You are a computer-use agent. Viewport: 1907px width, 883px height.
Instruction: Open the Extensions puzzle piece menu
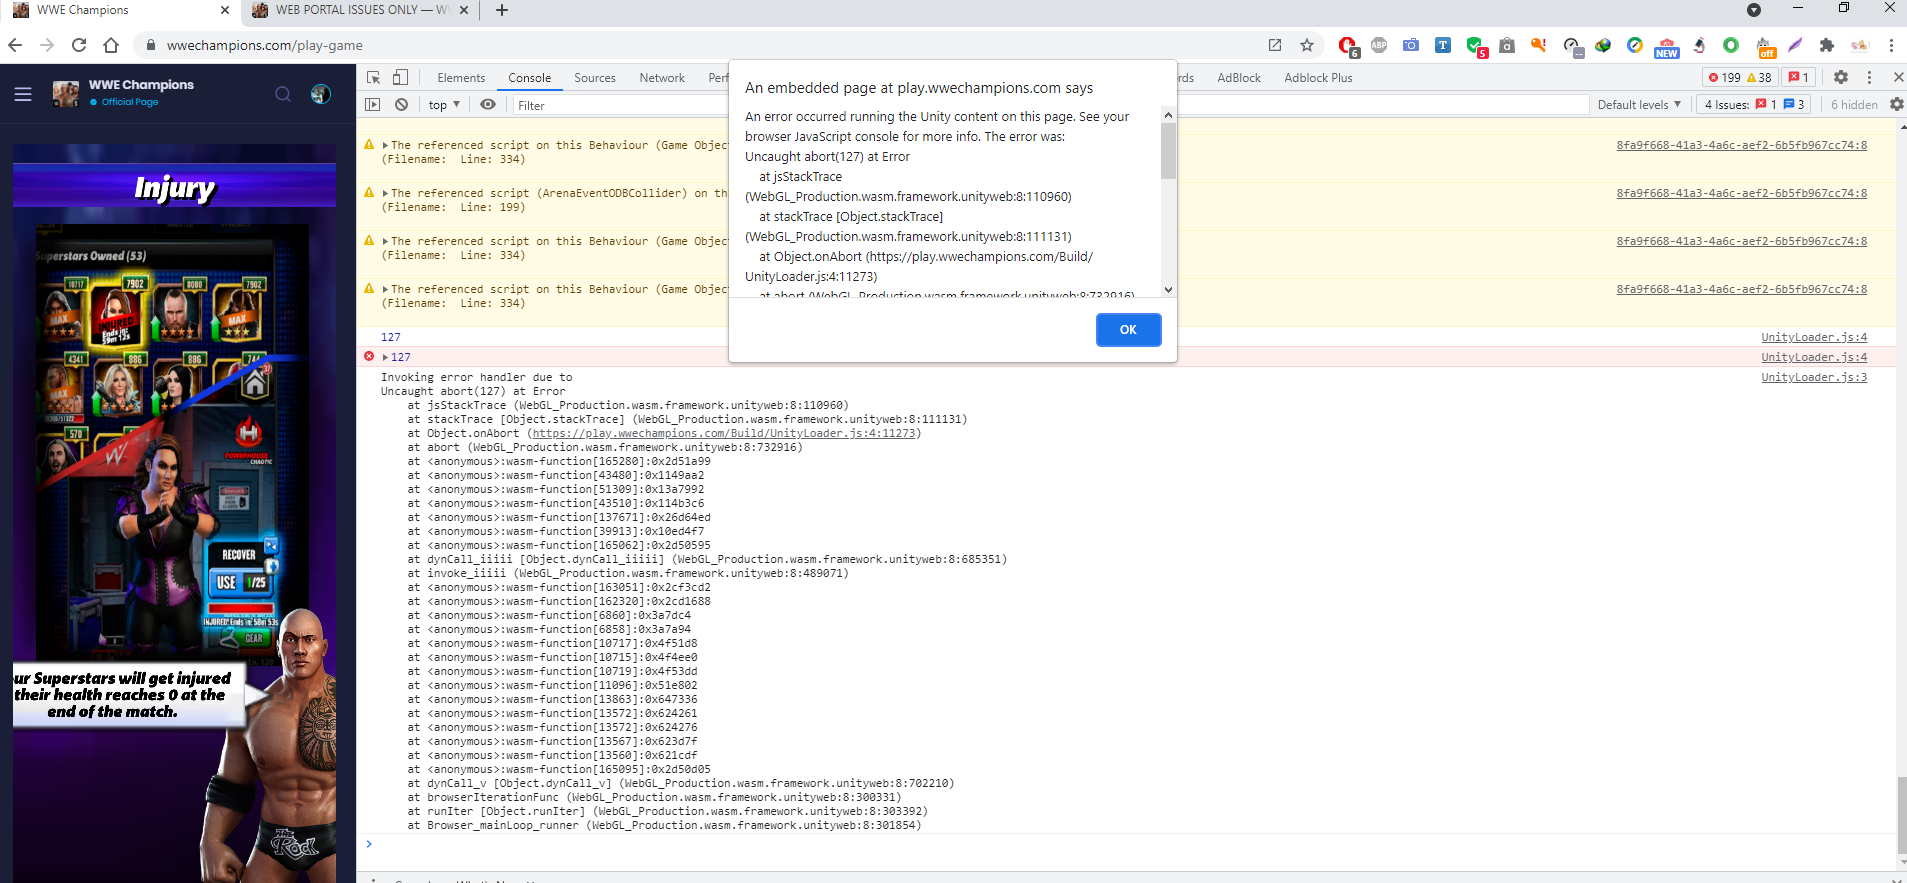[x=1827, y=45]
